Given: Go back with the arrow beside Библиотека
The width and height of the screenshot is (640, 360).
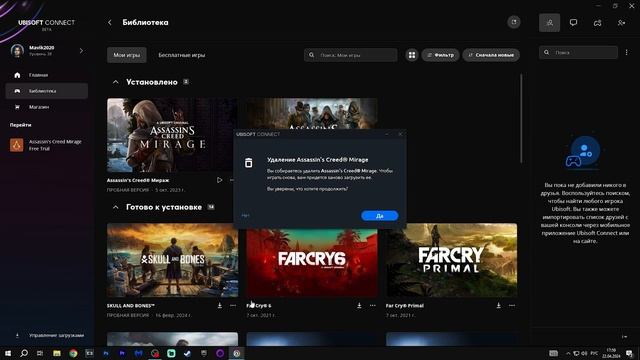Looking at the screenshot, I should [109, 22].
